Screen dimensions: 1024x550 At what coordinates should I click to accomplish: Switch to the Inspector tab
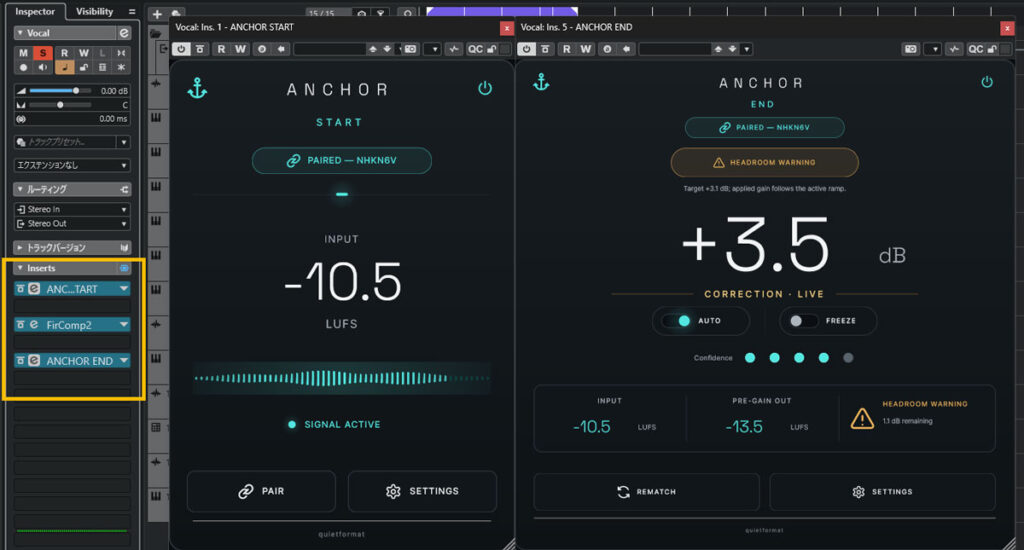pyautogui.click(x=35, y=11)
